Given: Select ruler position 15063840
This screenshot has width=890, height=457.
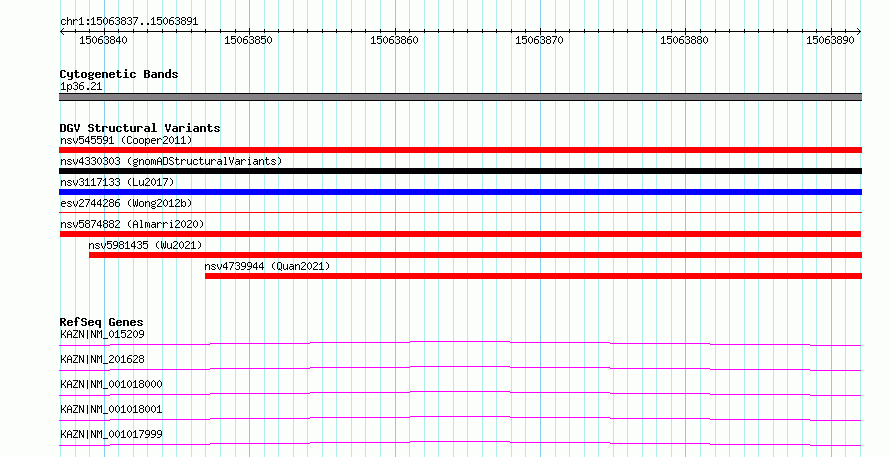Looking at the screenshot, I should [x=103, y=40].
